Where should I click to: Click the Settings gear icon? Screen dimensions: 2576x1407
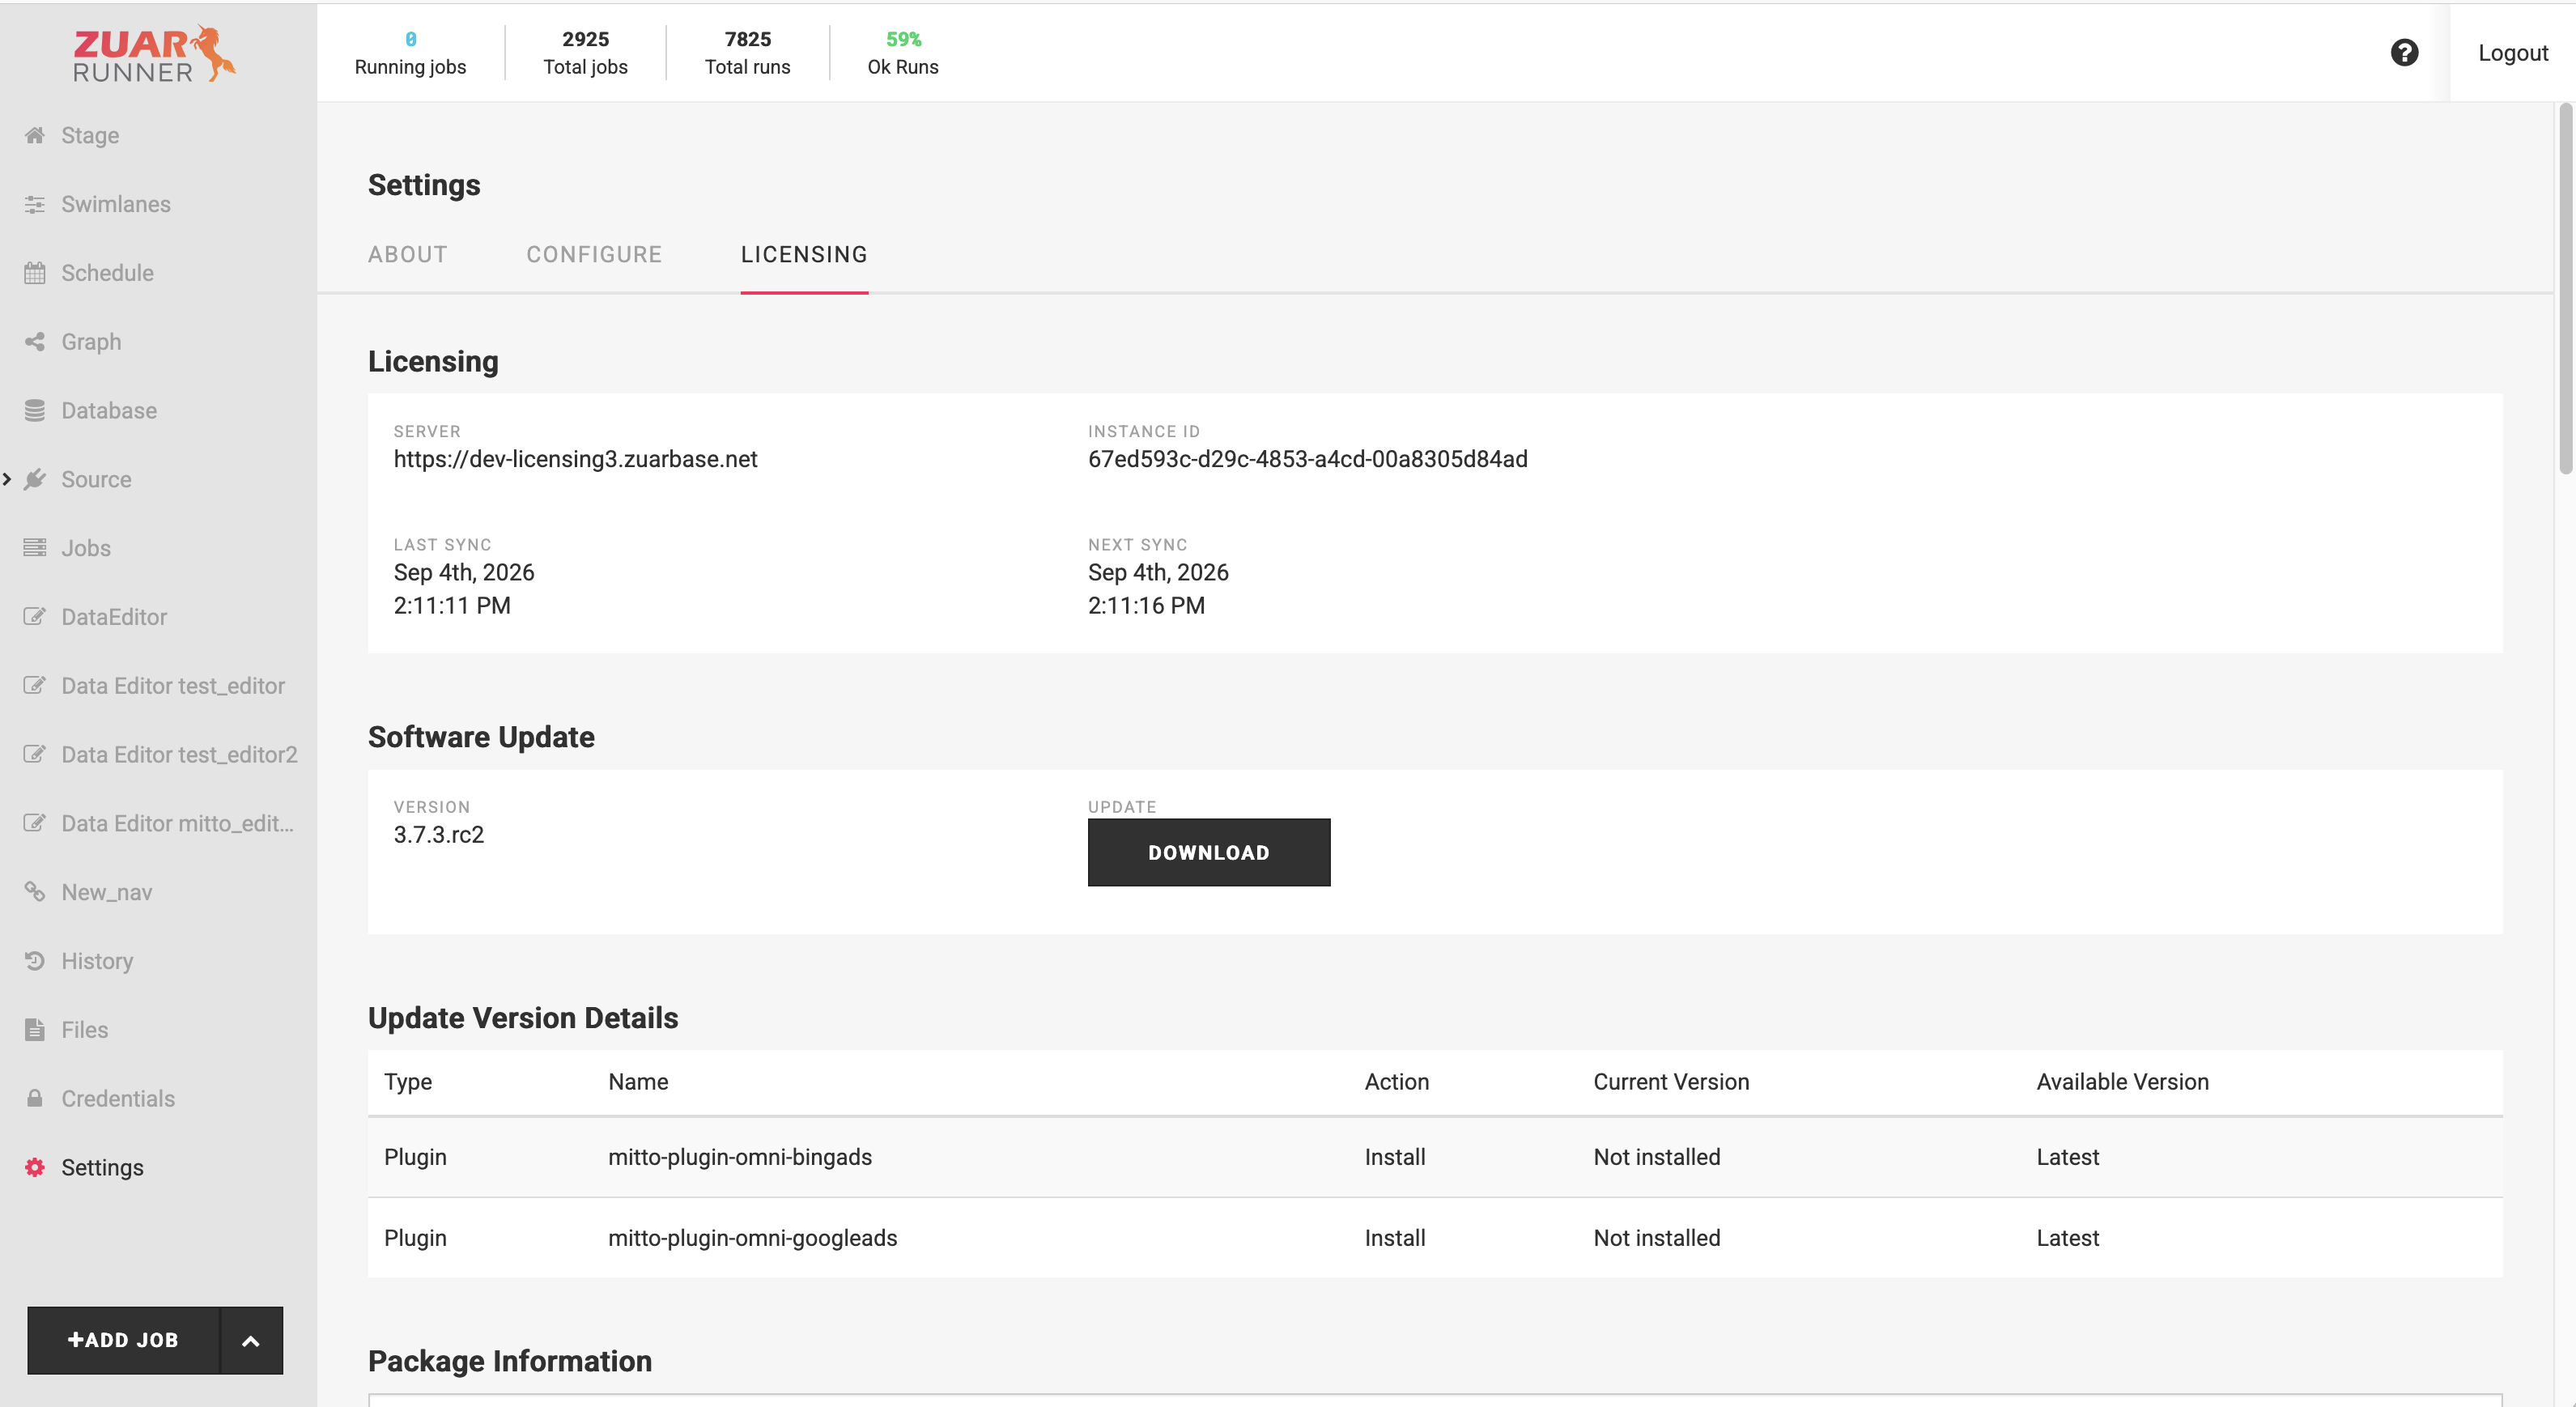click(x=35, y=1168)
